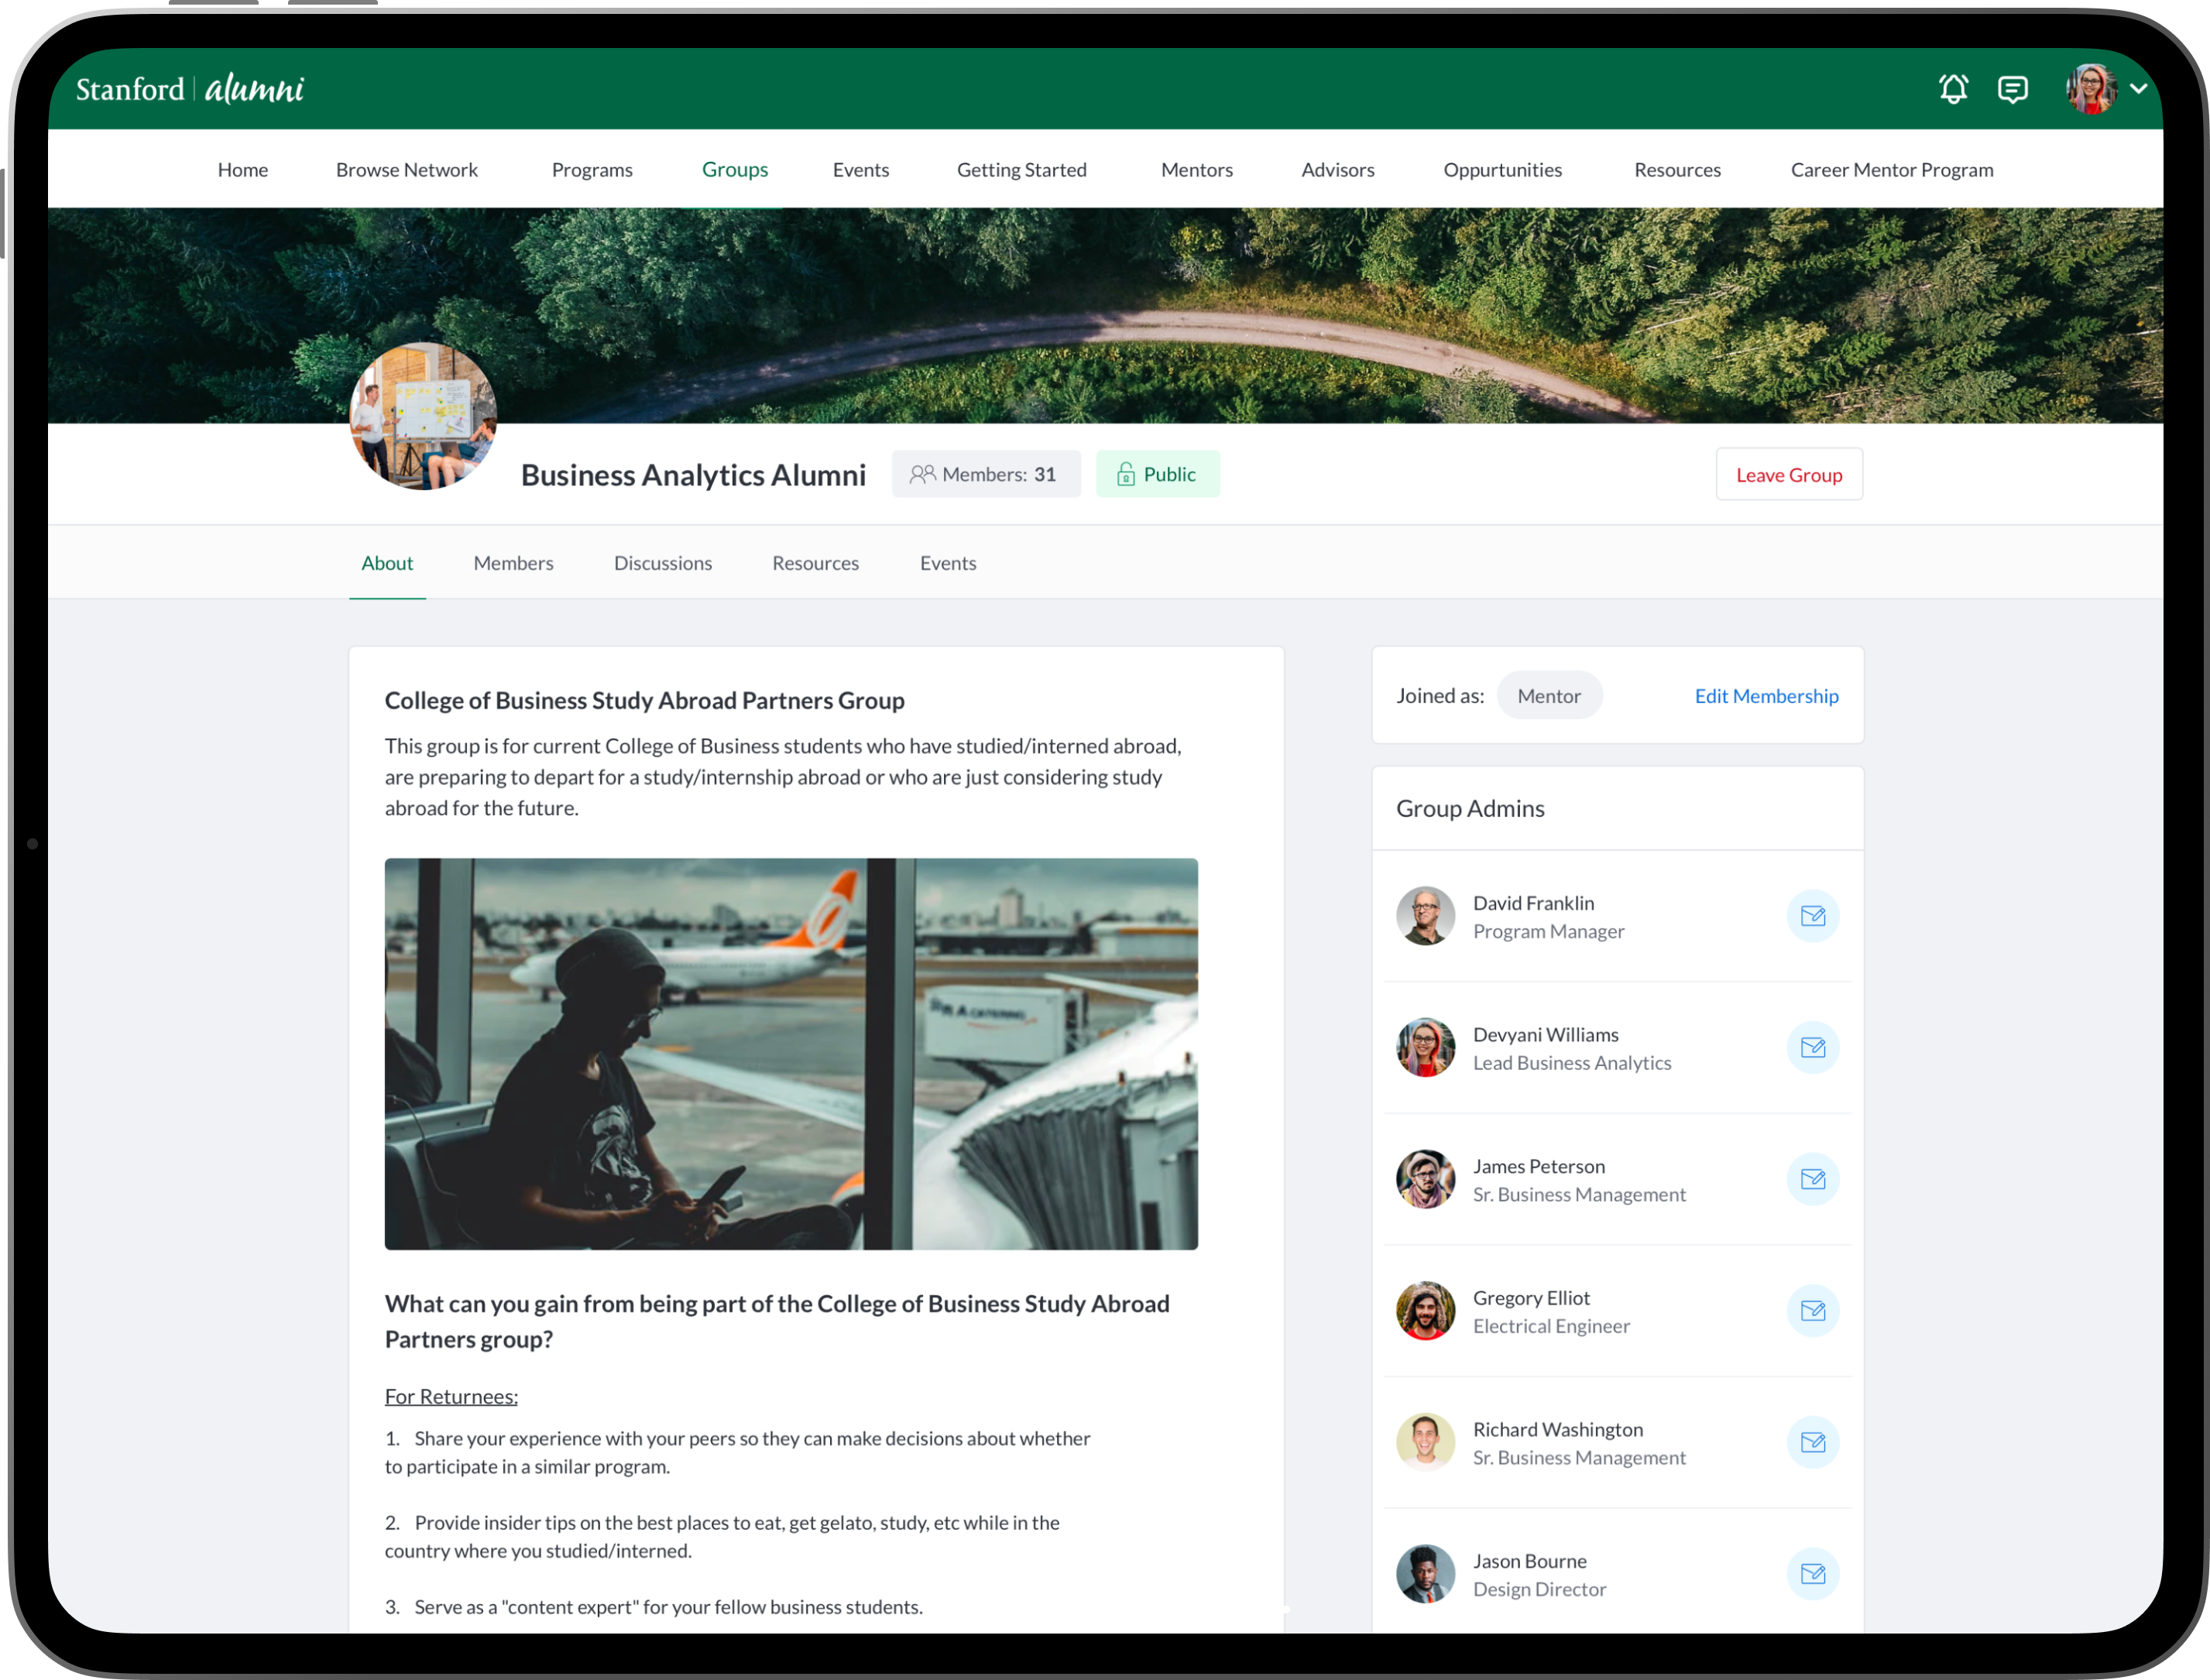Click the Public group status badge
The image size is (2210, 1680).
tap(1157, 474)
